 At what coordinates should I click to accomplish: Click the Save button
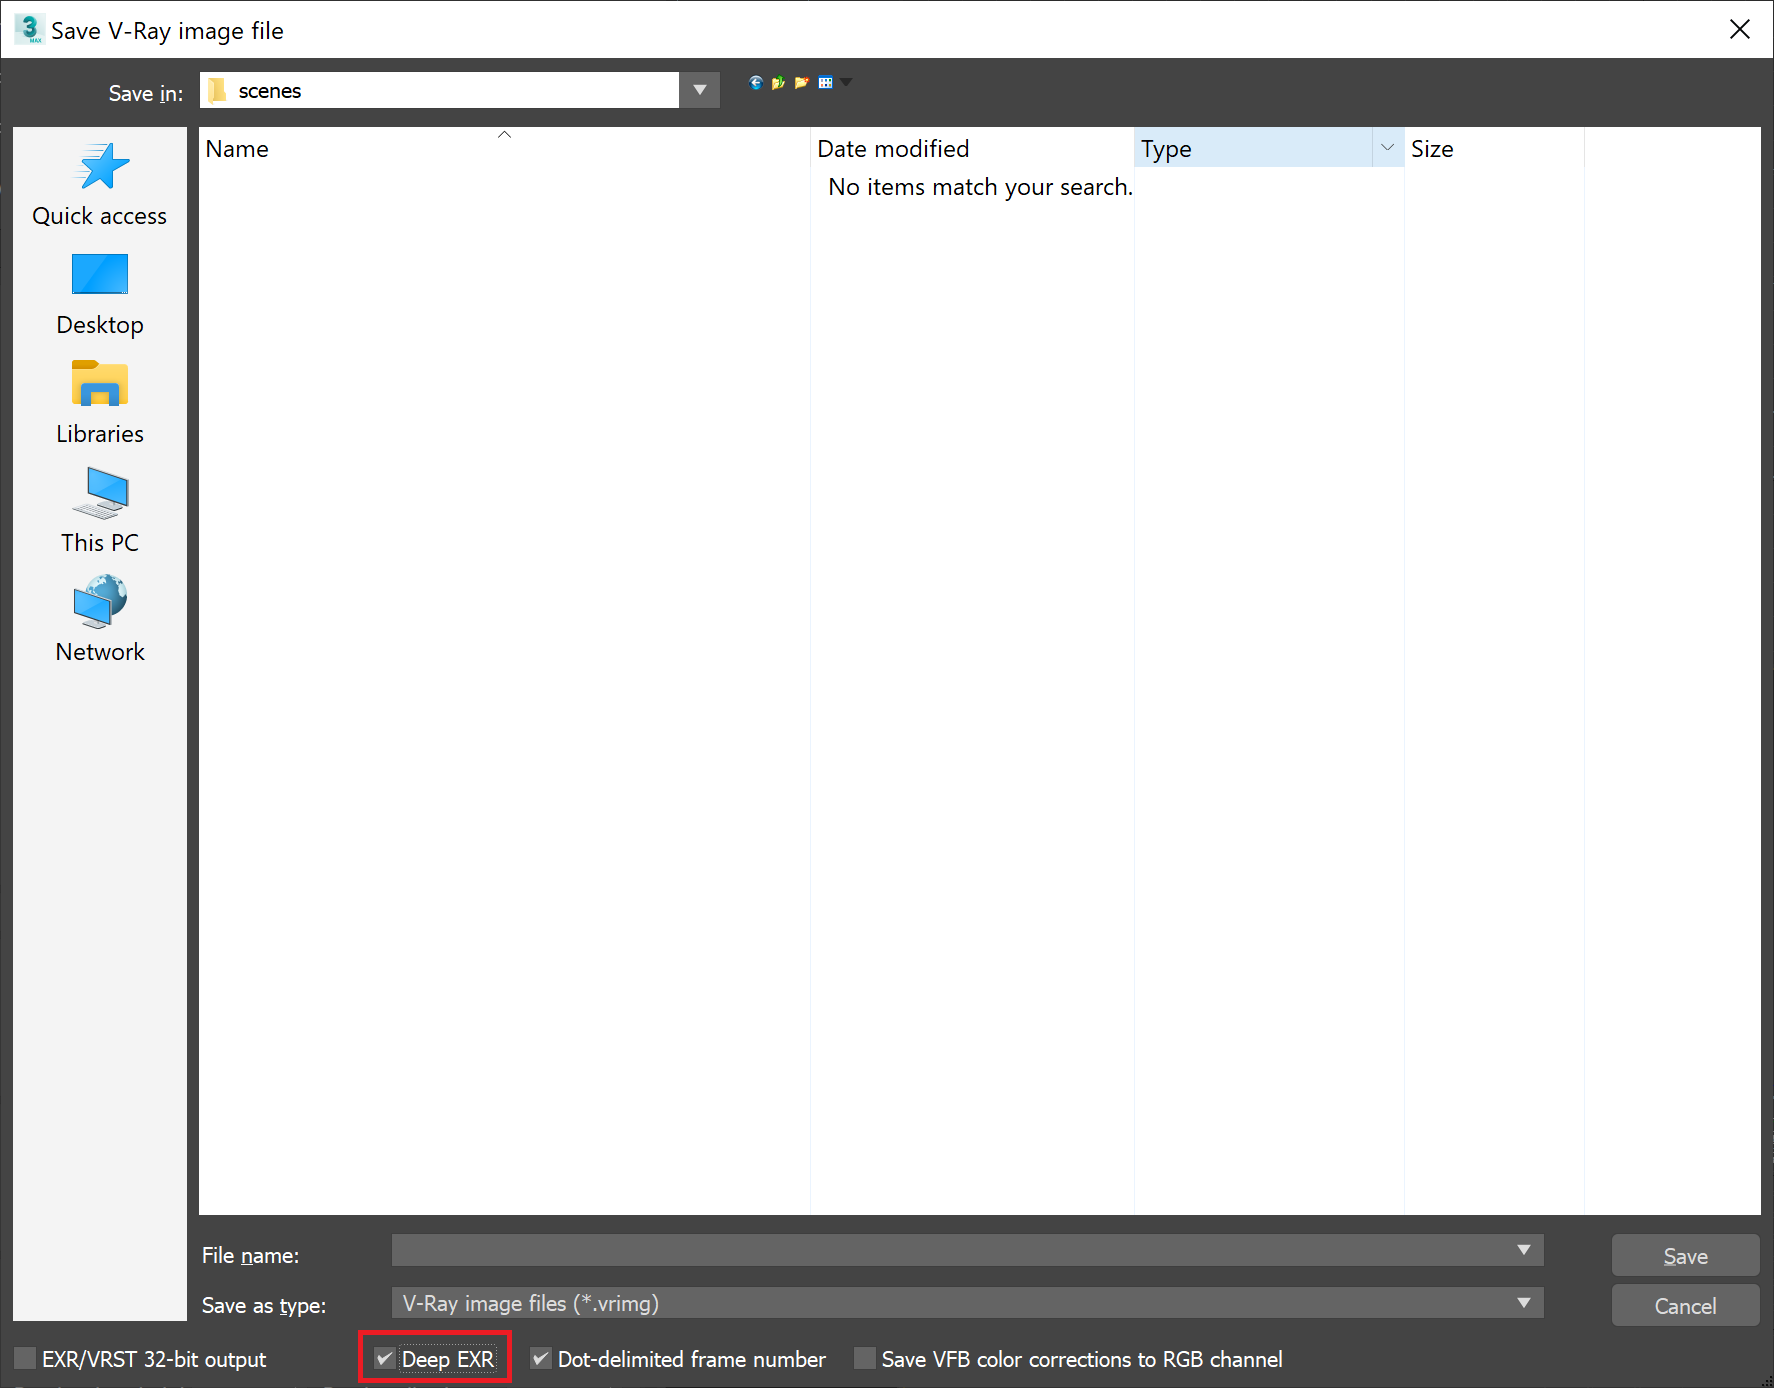coord(1685,1255)
